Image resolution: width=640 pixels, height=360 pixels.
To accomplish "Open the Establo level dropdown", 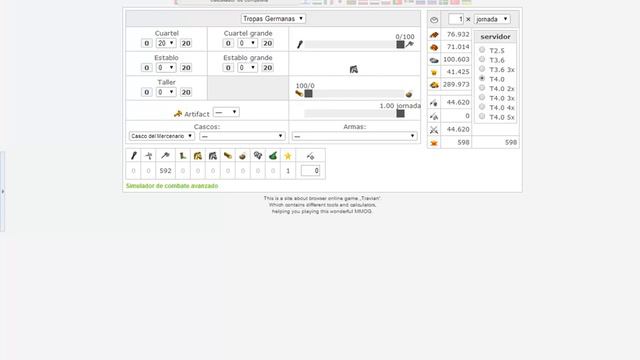I will (x=166, y=67).
